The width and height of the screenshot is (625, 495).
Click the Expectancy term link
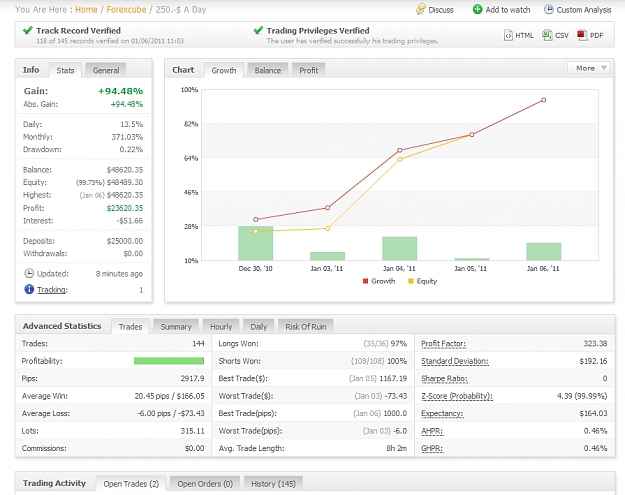point(442,414)
